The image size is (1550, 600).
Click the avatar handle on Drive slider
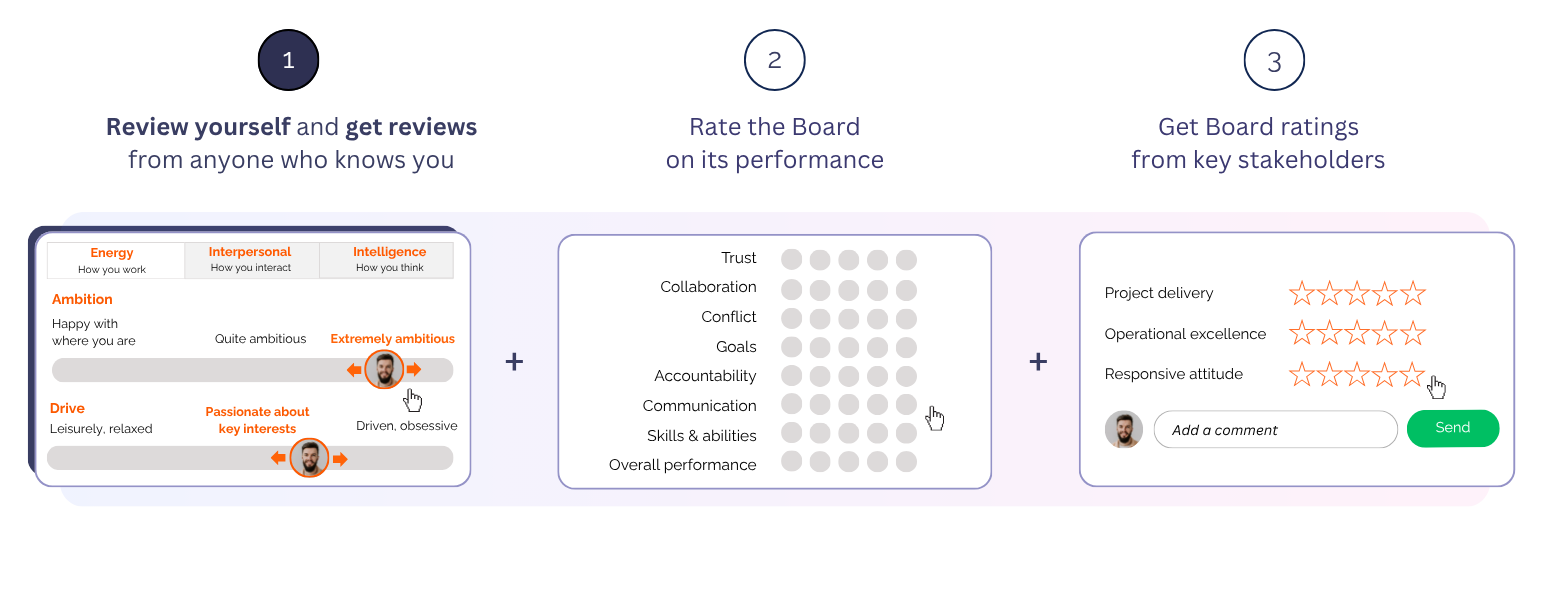[309, 458]
